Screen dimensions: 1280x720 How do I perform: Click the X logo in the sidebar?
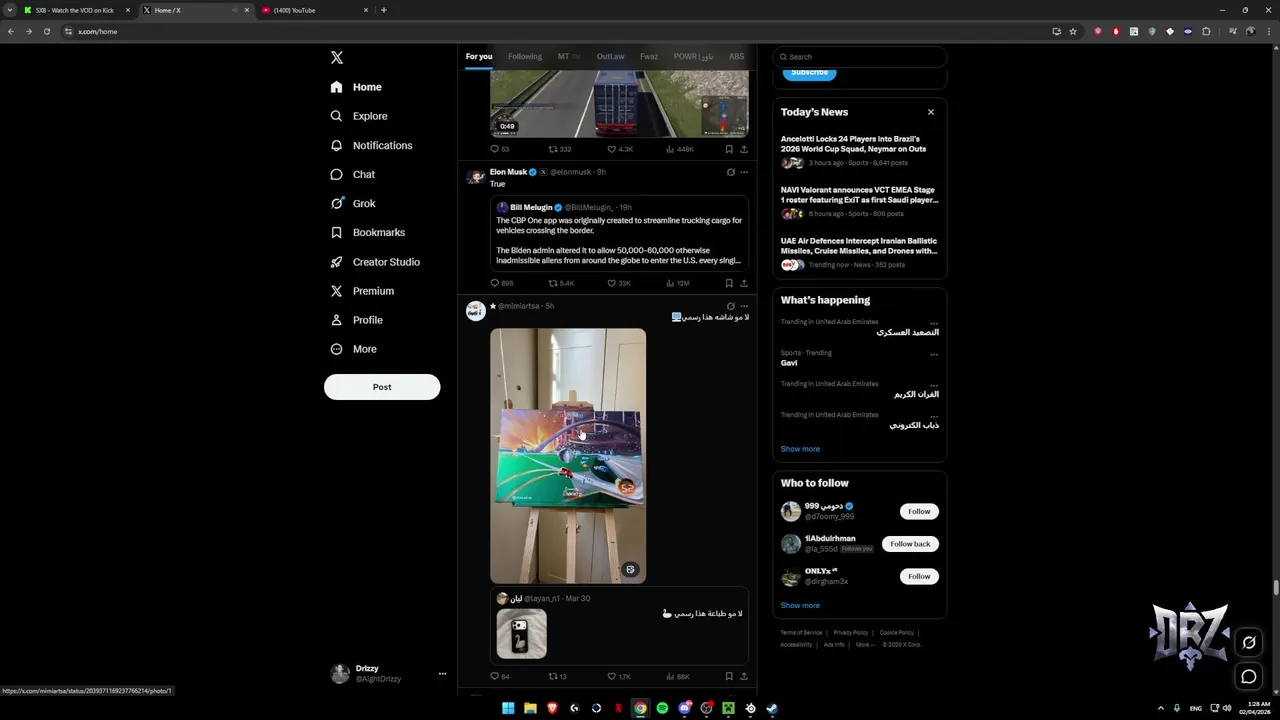click(x=337, y=58)
